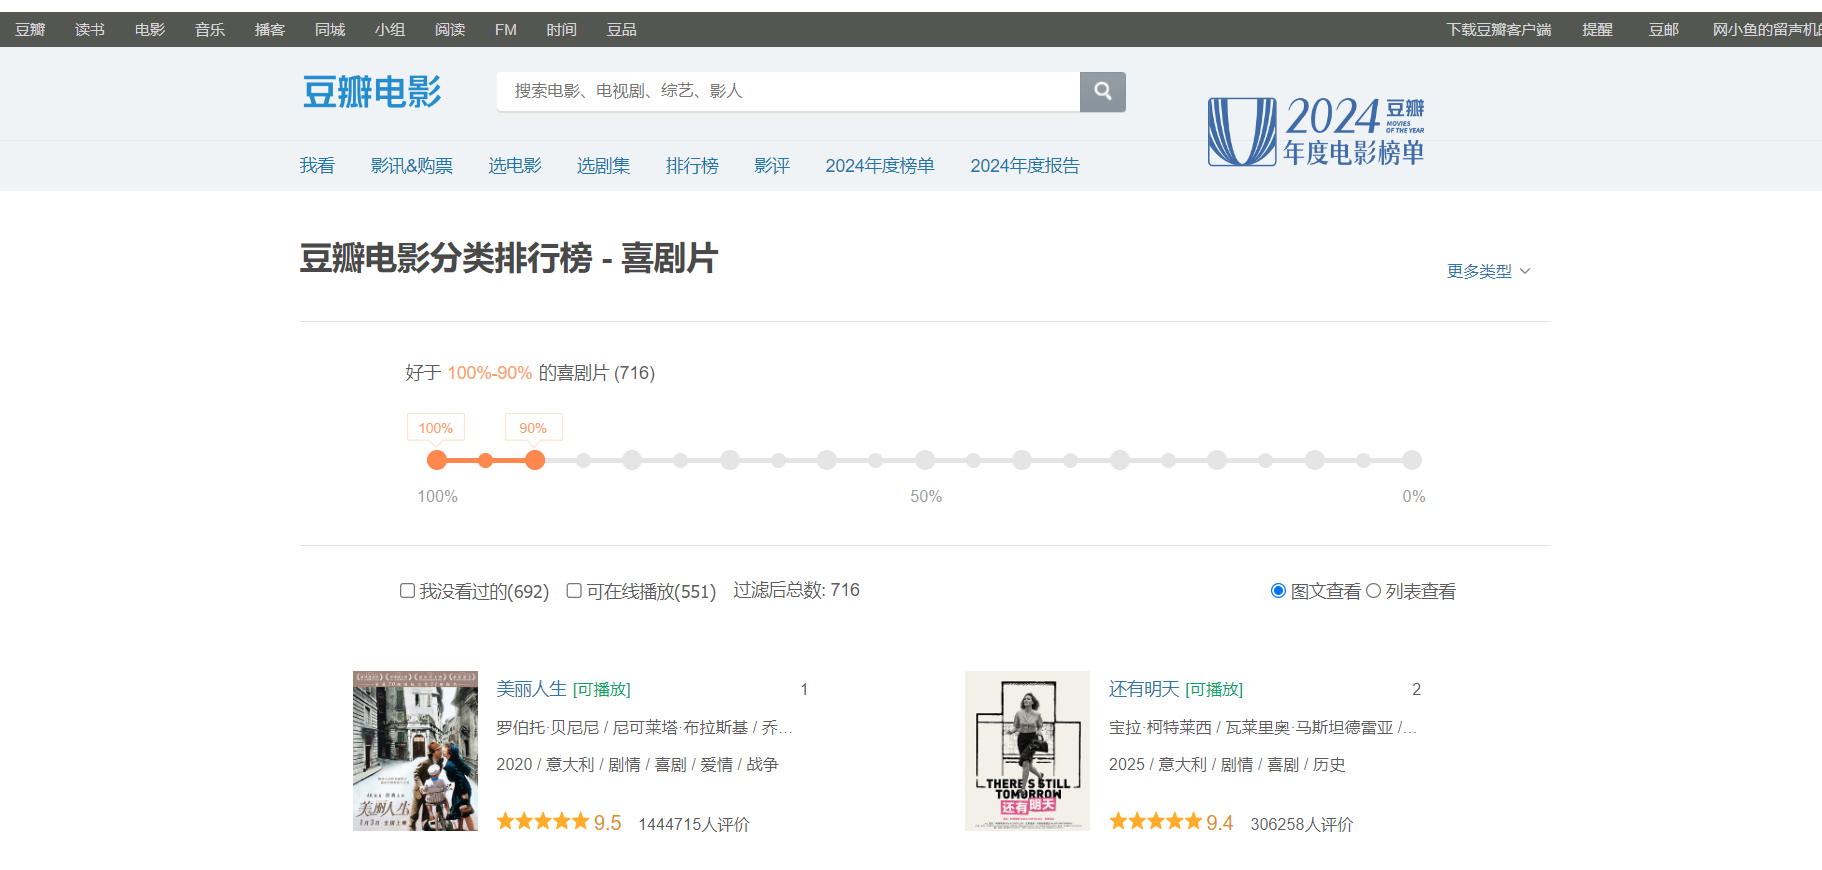Screen dimensions: 1822x870
Task: Click the small orange midpoint slider dot
Action: (x=486, y=460)
